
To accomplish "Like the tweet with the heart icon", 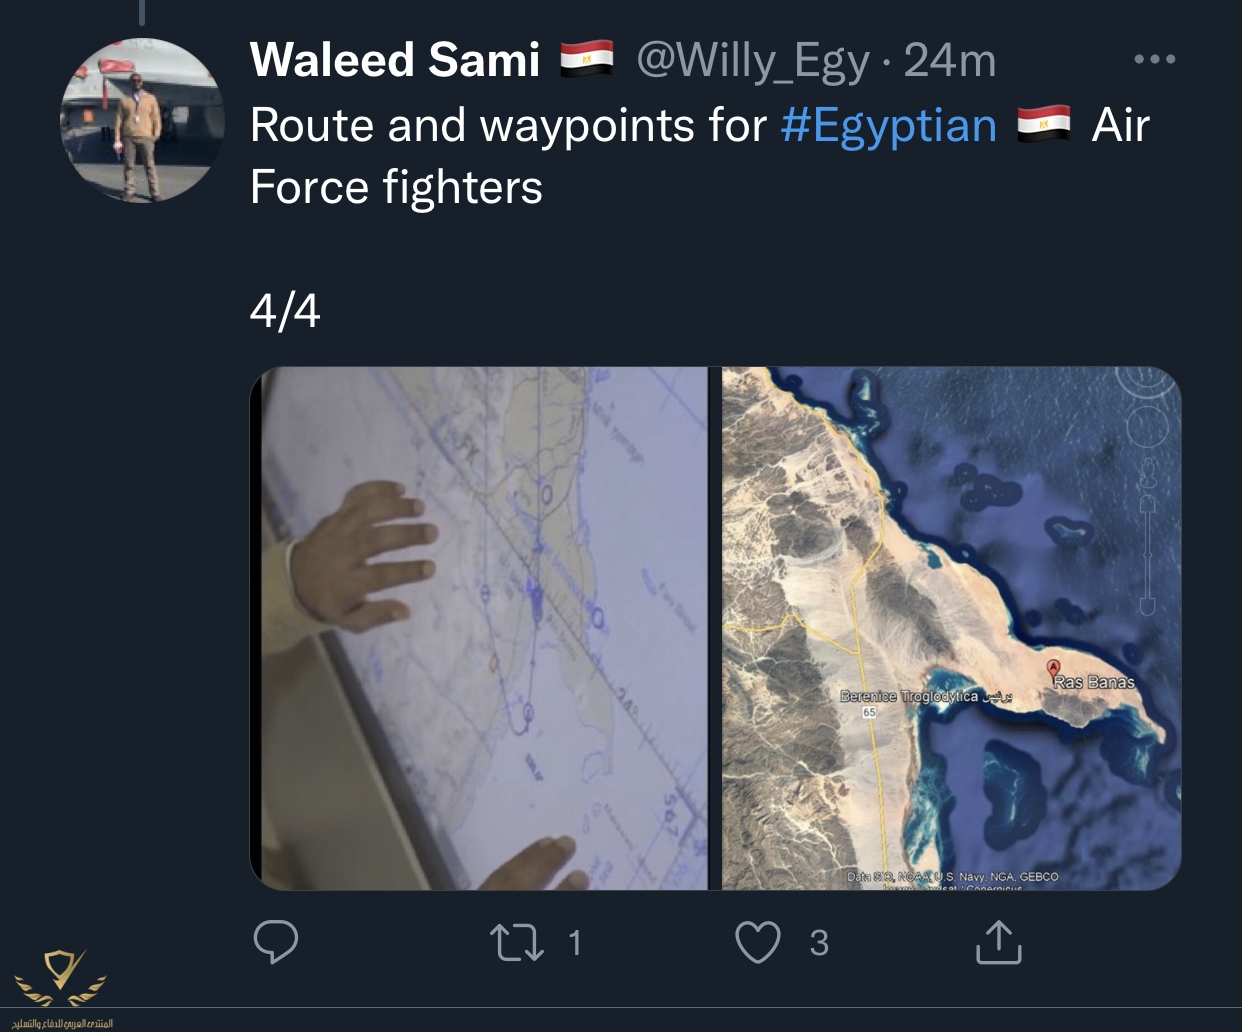I will point(758,942).
